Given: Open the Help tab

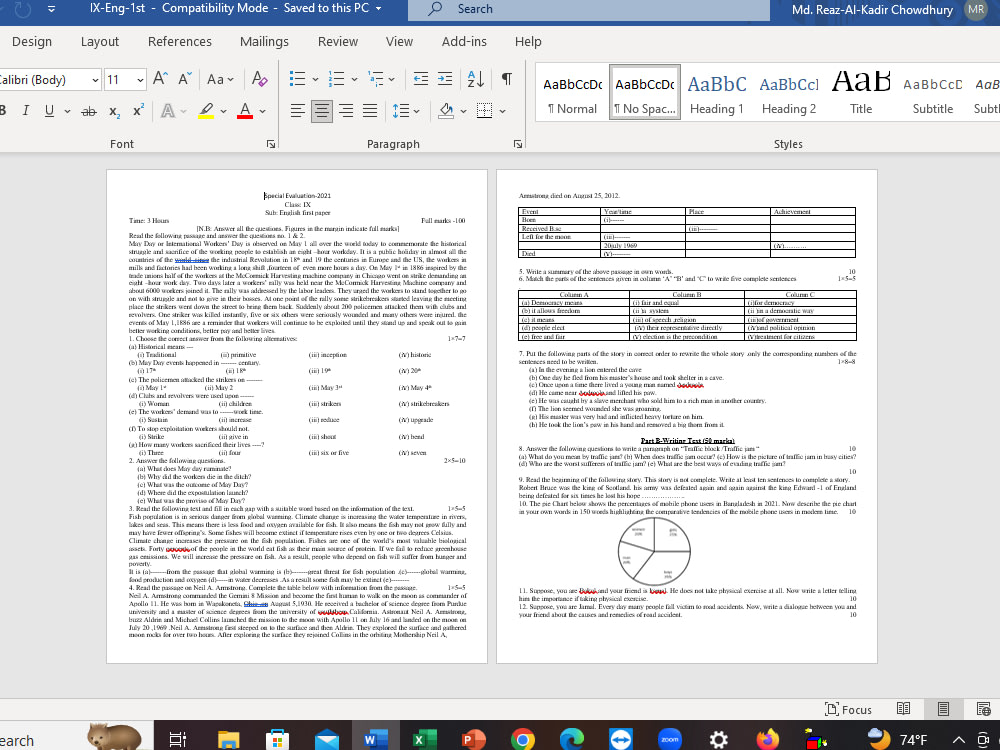Looking at the screenshot, I should 528,41.
